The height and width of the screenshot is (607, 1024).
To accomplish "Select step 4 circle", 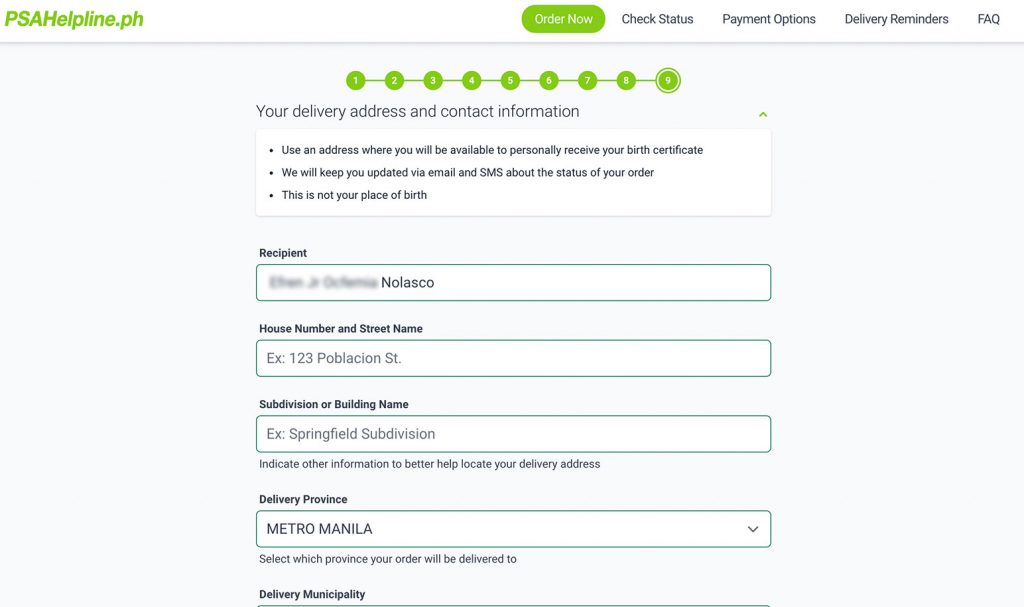I will coord(472,80).
